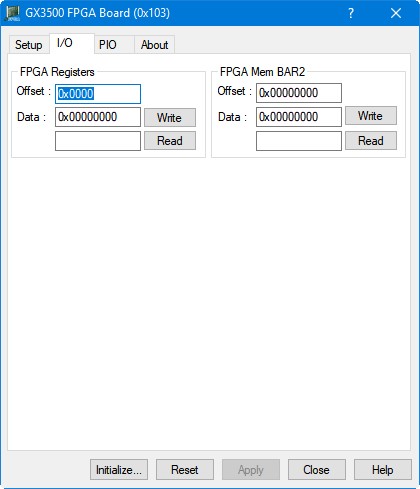Open the About tab
Viewport: 420px width, 489px height.
(154, 45)
